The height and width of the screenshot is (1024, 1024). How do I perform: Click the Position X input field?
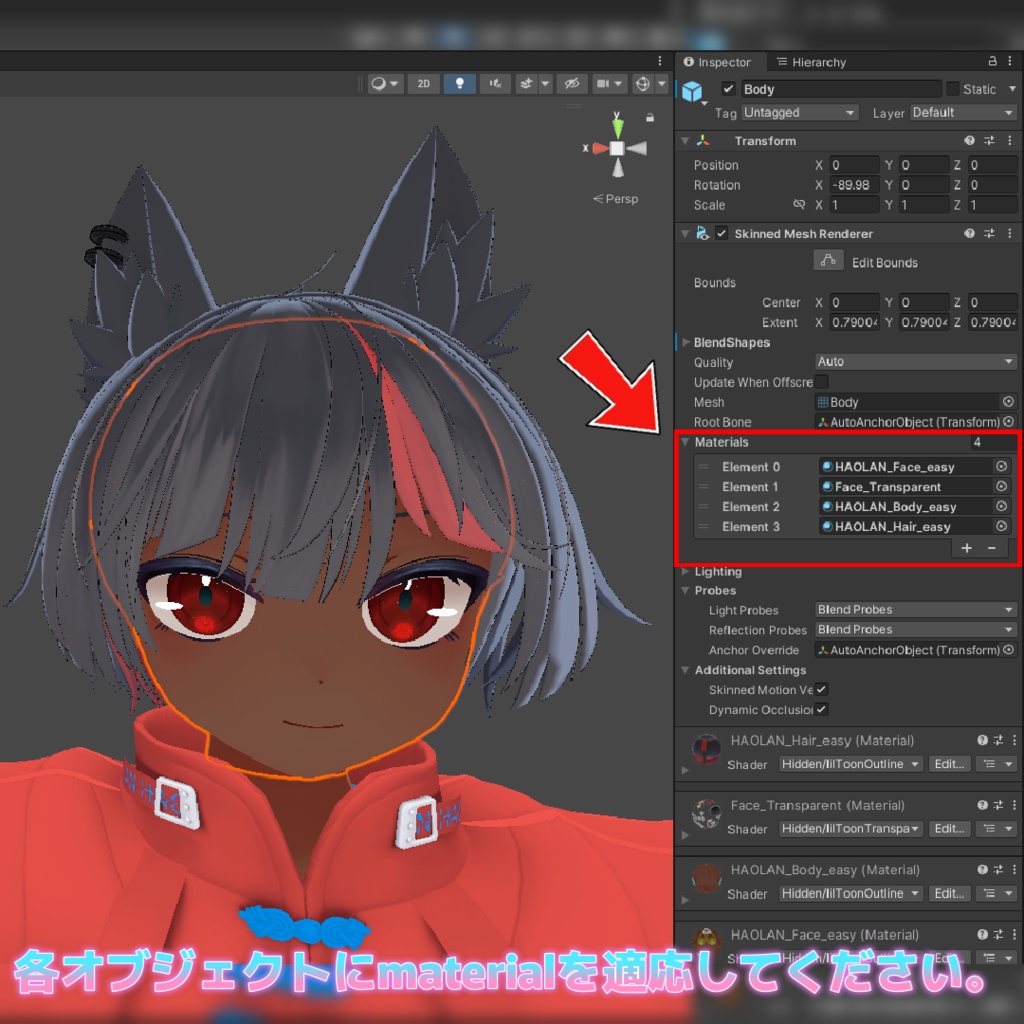[x=854, y=164]
